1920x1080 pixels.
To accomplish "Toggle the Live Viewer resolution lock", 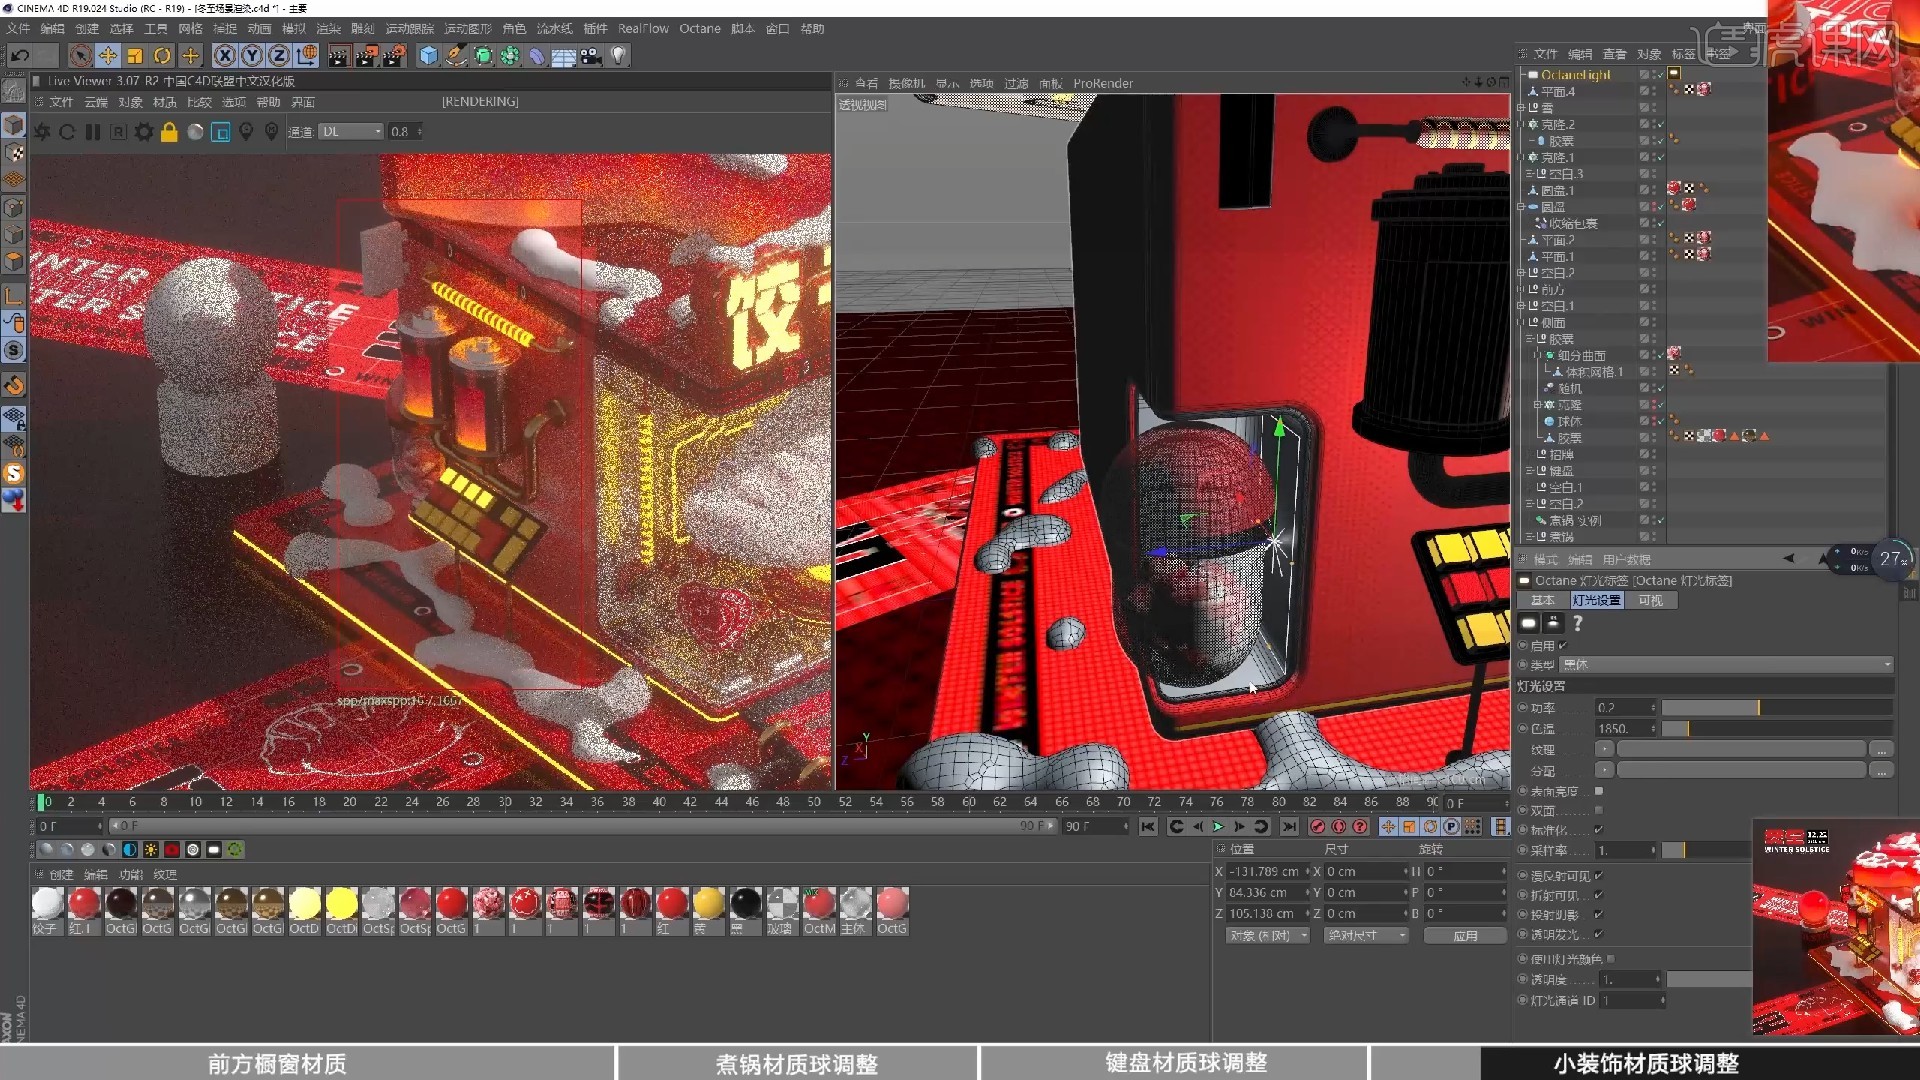I will [169, 132].
